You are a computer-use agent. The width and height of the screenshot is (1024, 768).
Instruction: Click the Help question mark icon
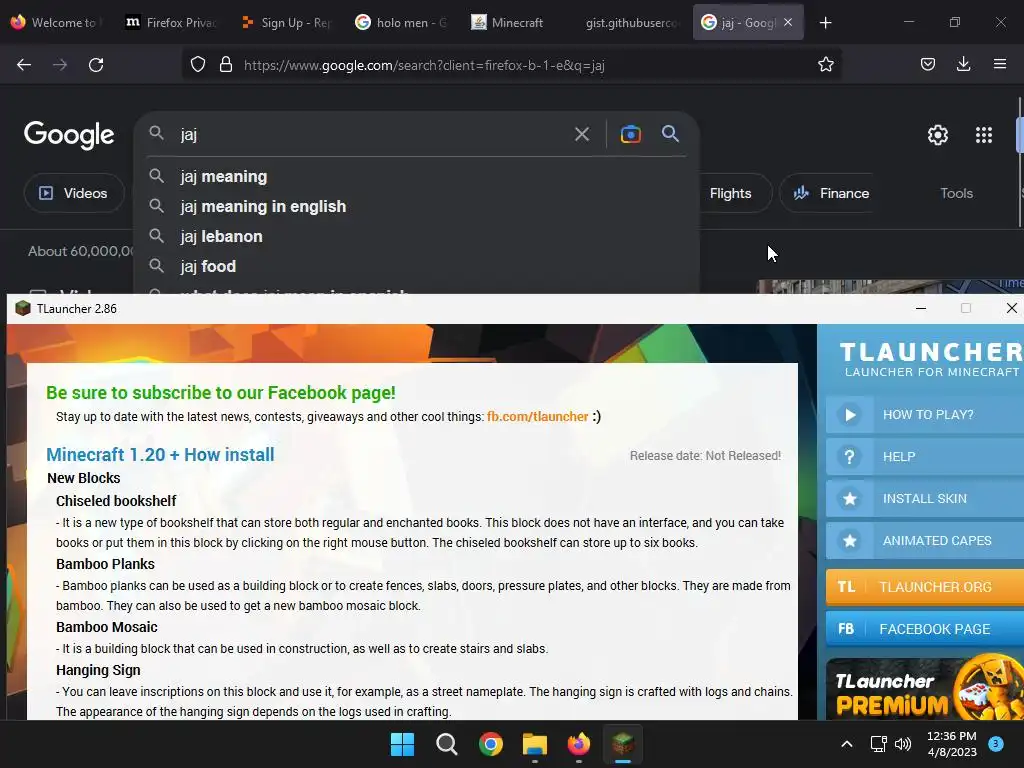tap(850, 456)
